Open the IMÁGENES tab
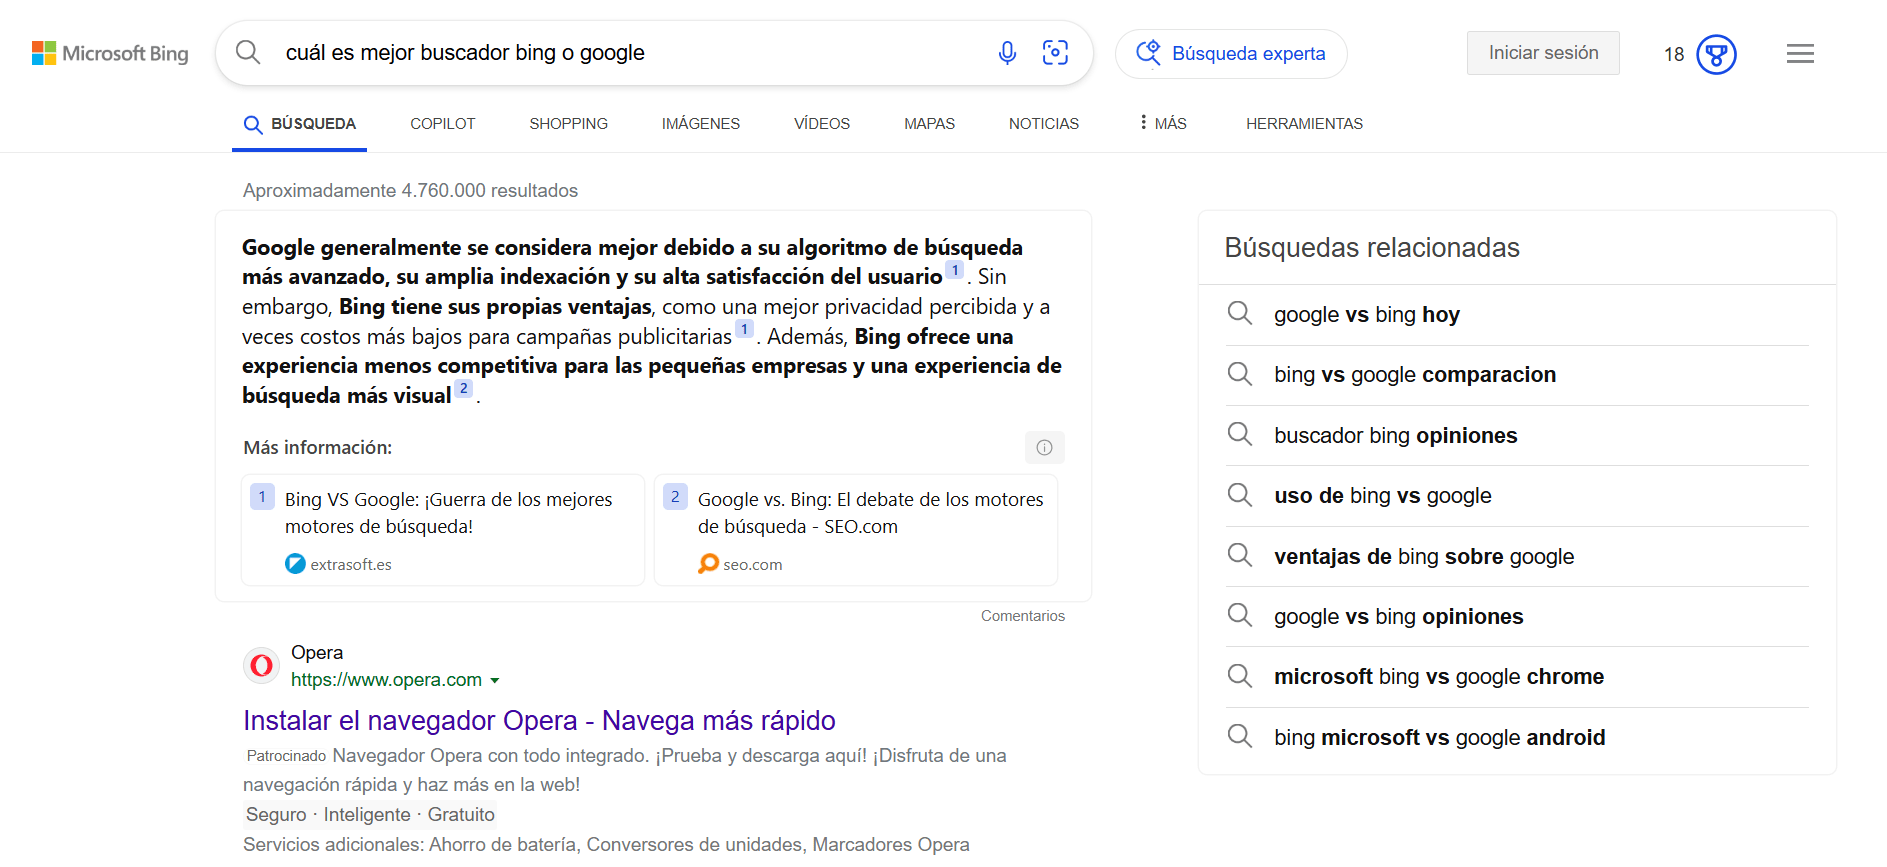Viewport: 1887px width, 867px height. (x=701, y=124)
